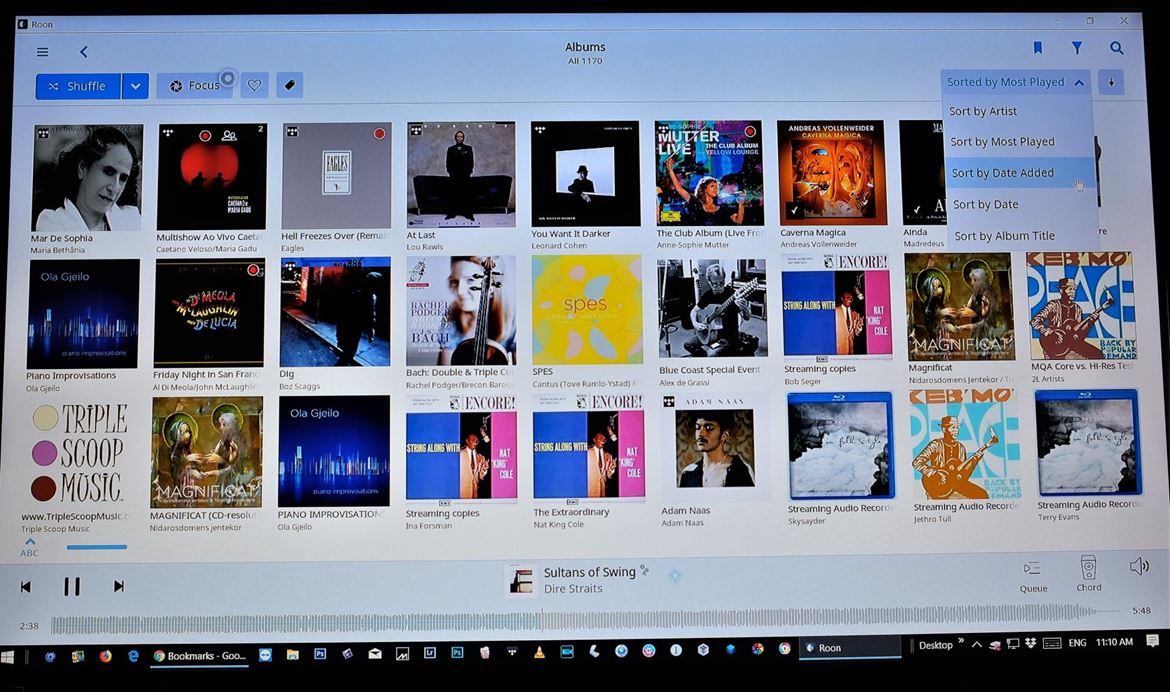Click the Ola Gjeilo artist under Piano Improvisations
Screen dimensions: 1170x692
point(43,388)
